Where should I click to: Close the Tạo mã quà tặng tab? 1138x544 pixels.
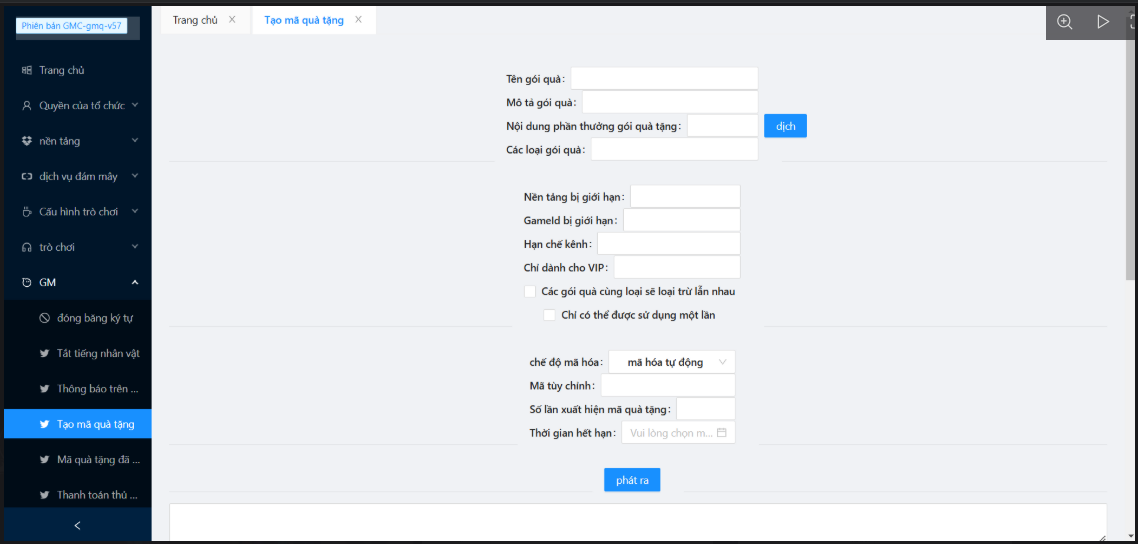[x=359, y=19]
